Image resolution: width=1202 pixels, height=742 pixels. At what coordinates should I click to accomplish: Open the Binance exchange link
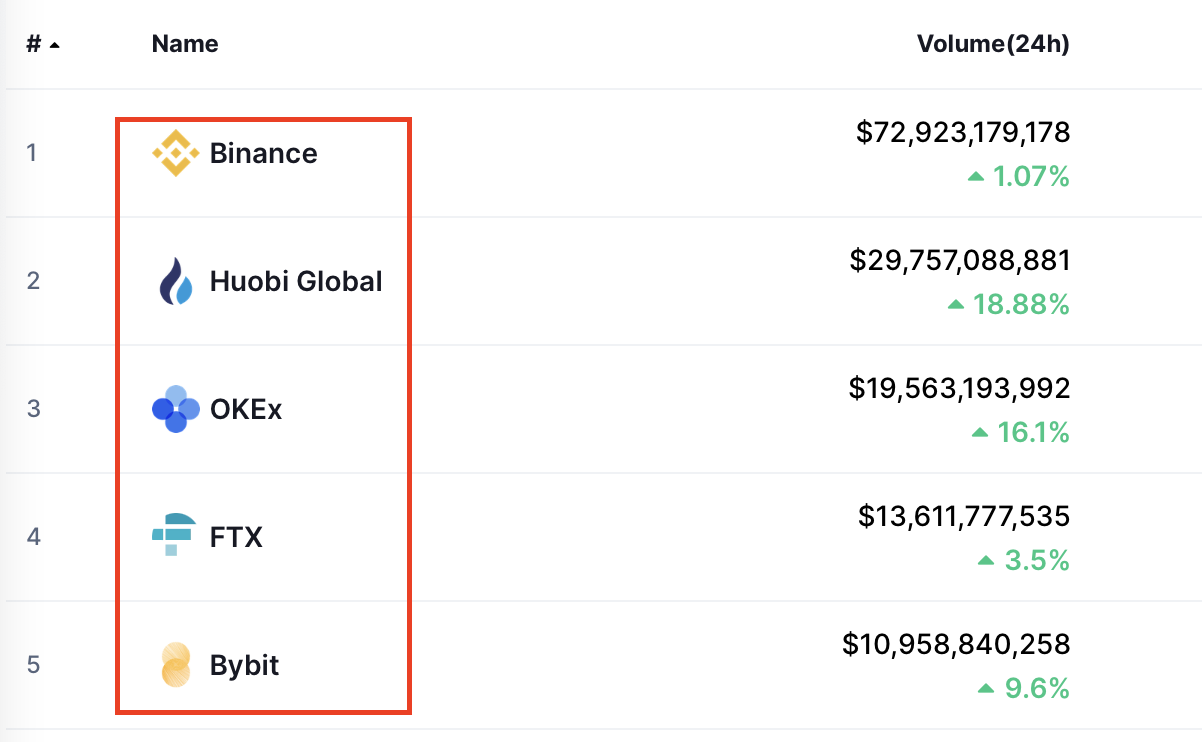click(264, 153)
